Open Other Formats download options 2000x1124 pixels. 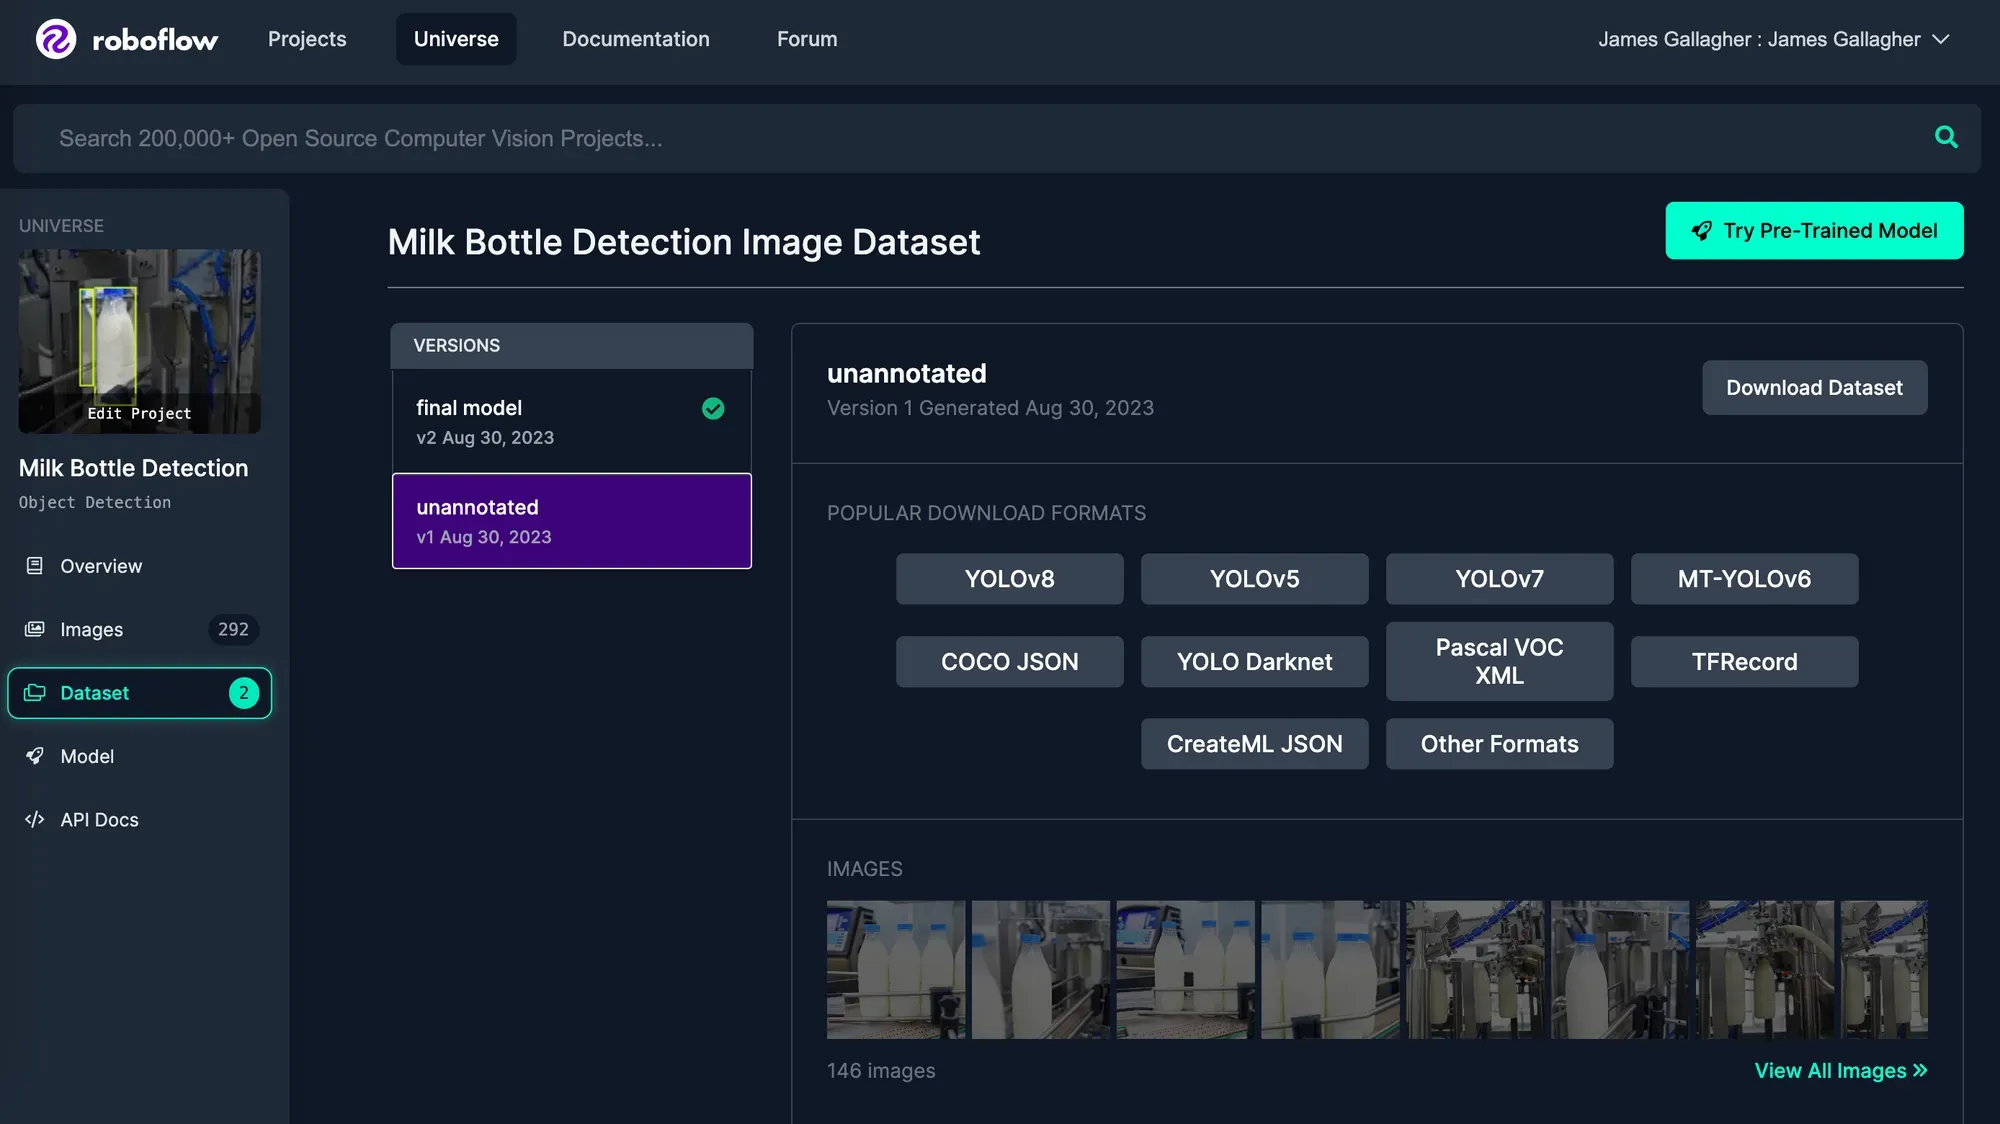point(1499,744)
